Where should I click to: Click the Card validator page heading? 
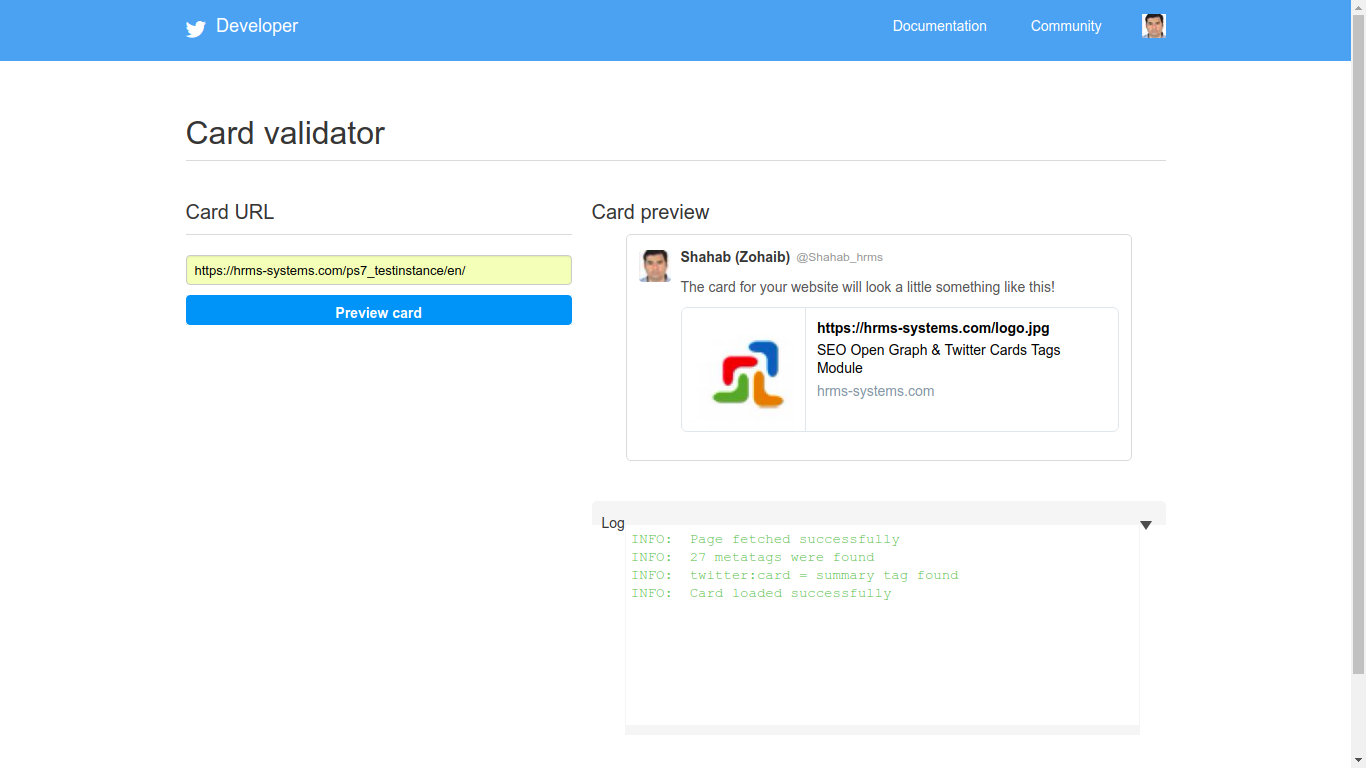click(285, 133)
